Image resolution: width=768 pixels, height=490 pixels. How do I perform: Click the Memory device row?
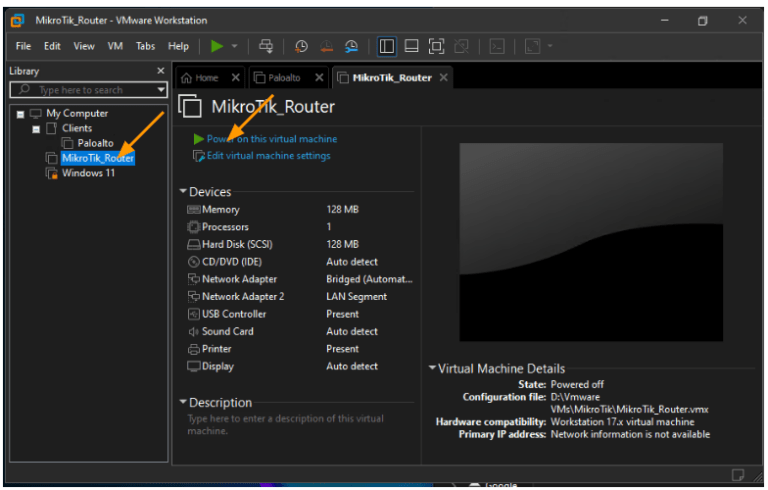pyautogui.click(x=299, y=210)
